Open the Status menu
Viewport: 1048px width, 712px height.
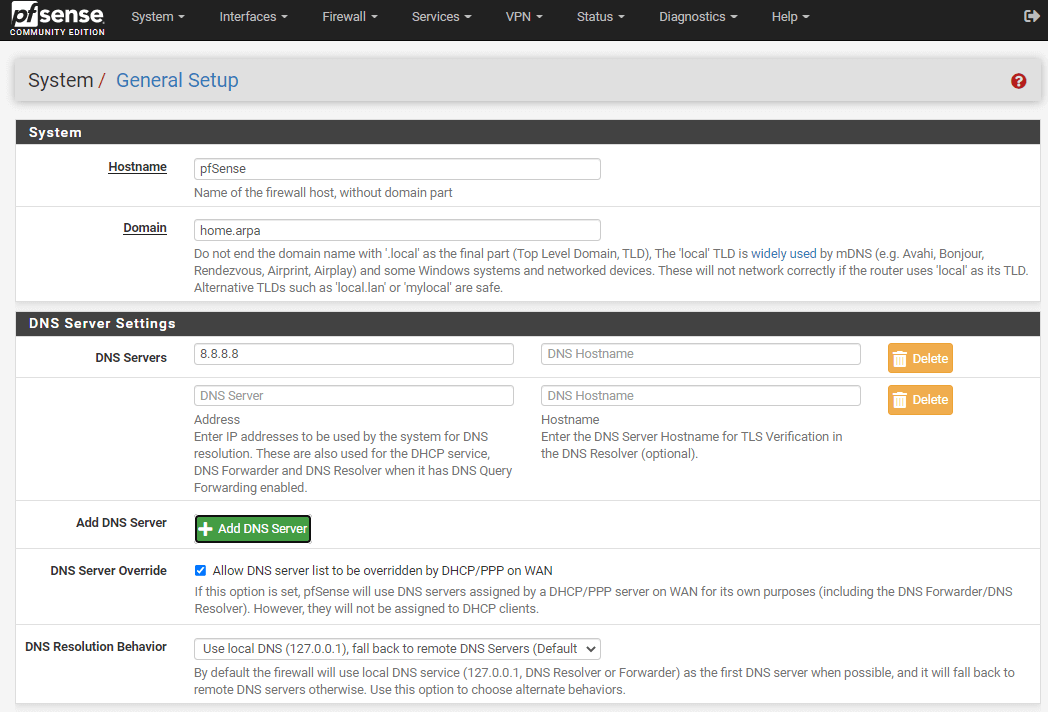[600, 17]
